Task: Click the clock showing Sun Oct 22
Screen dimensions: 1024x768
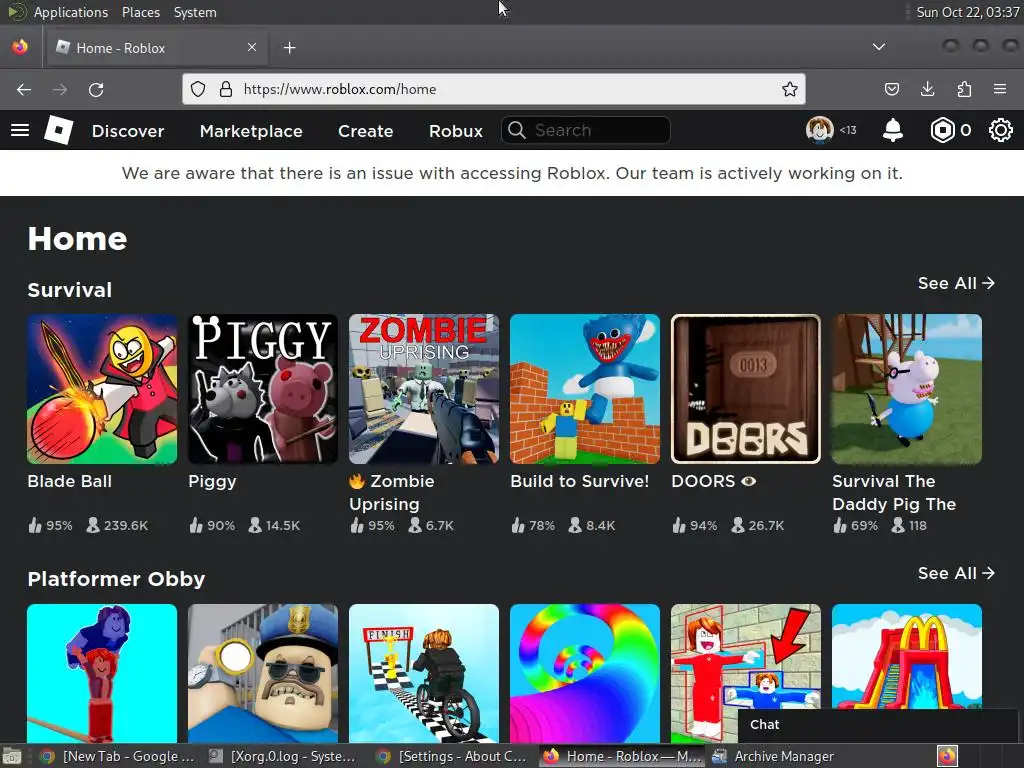Action: point(967,12)
